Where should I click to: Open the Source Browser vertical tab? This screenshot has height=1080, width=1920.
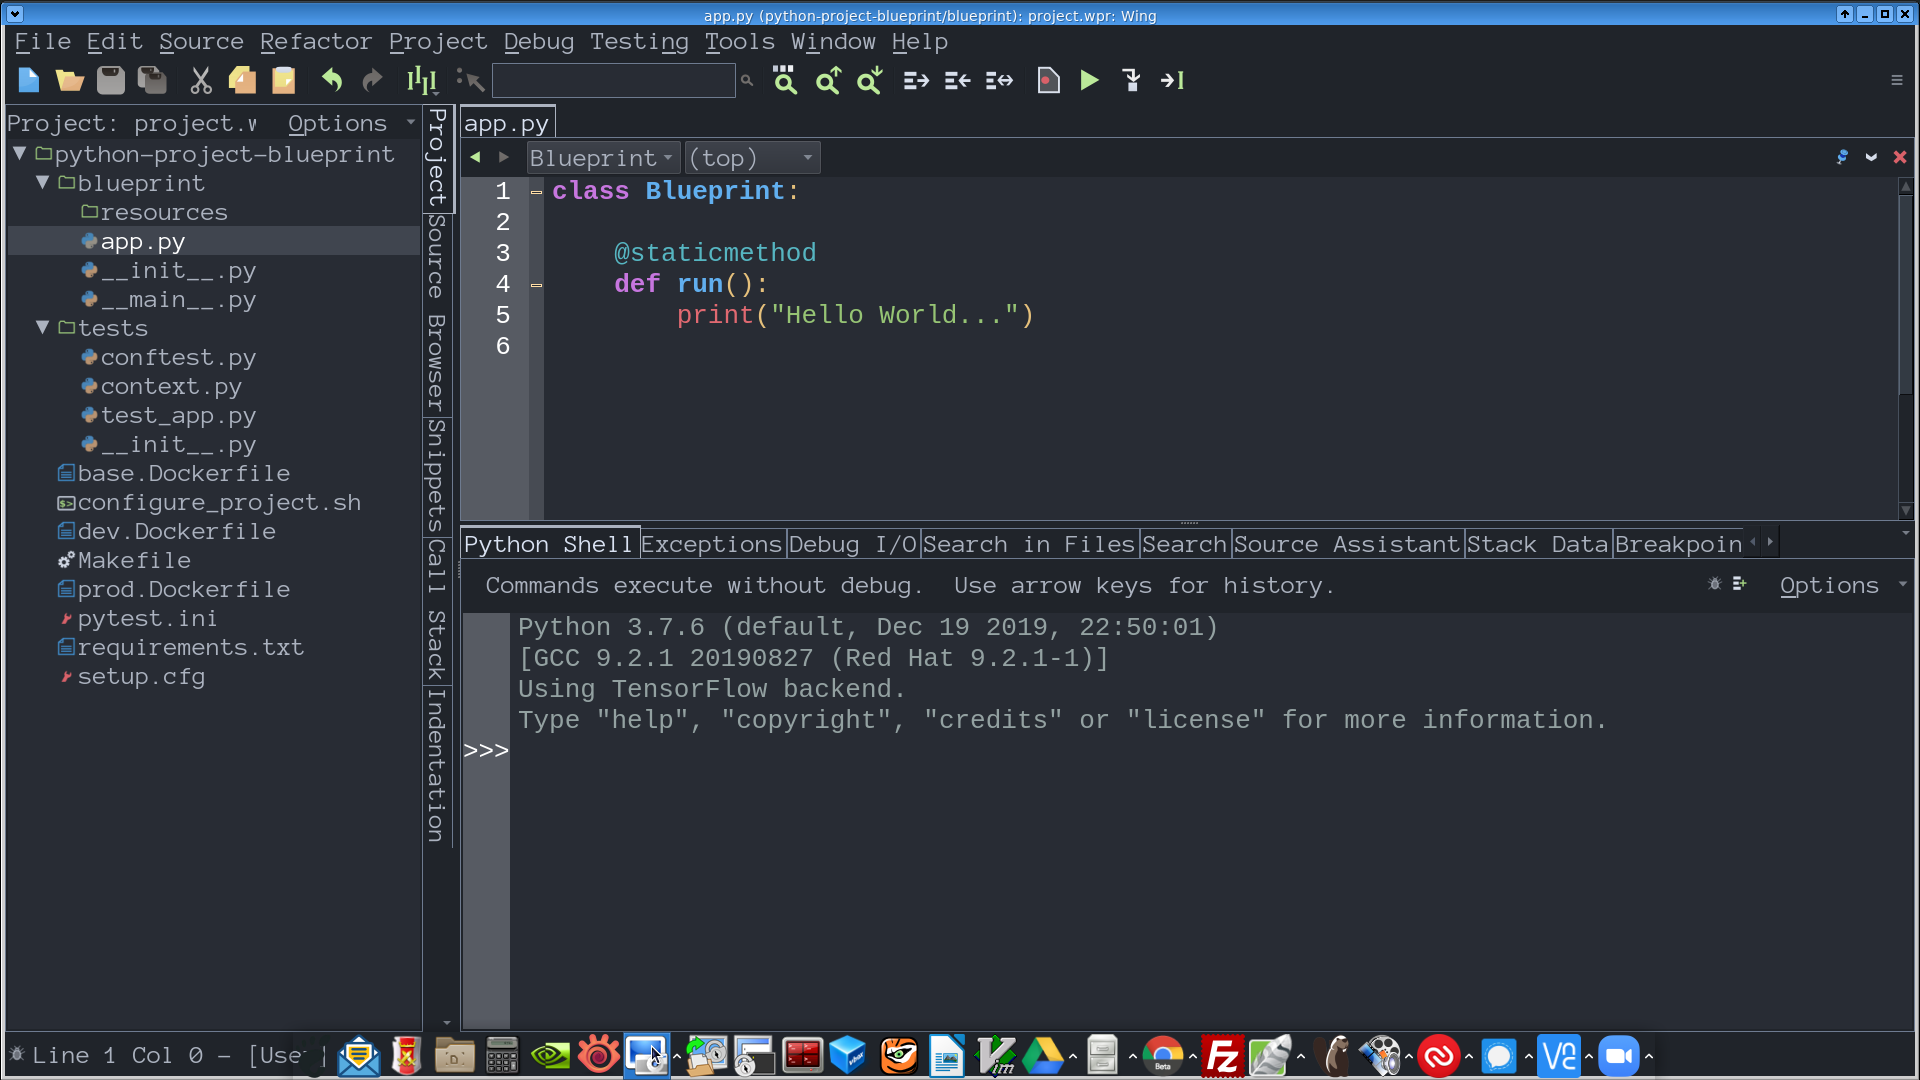click(x=437, y=312)
